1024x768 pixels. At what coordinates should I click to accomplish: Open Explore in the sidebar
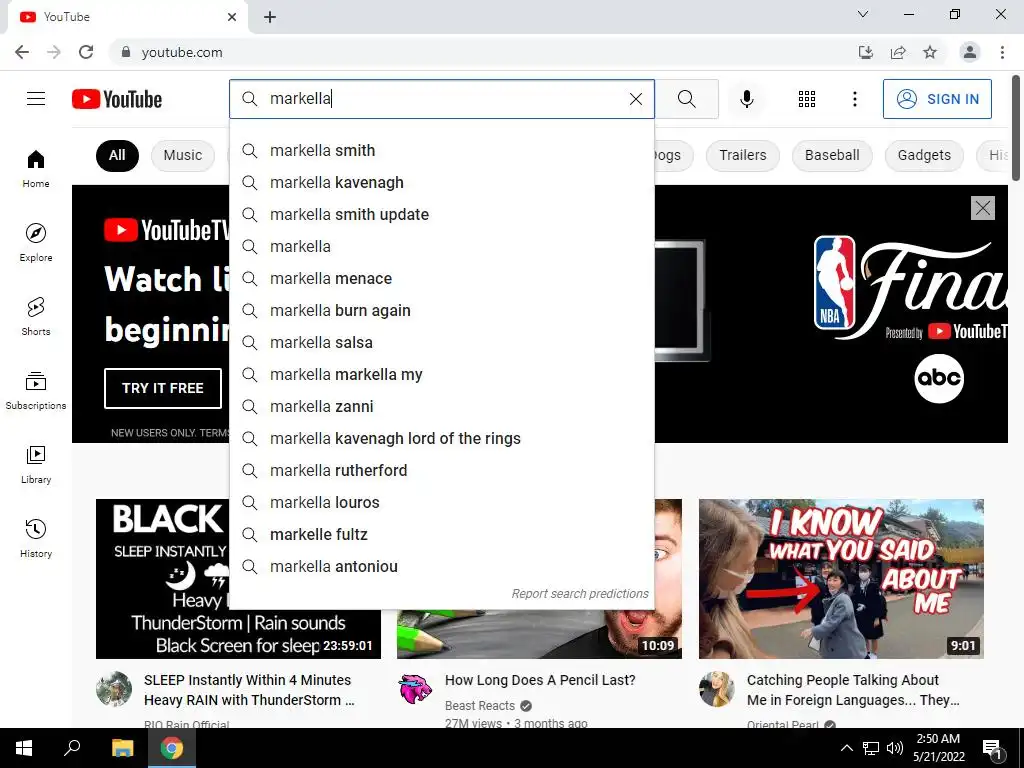36,243
